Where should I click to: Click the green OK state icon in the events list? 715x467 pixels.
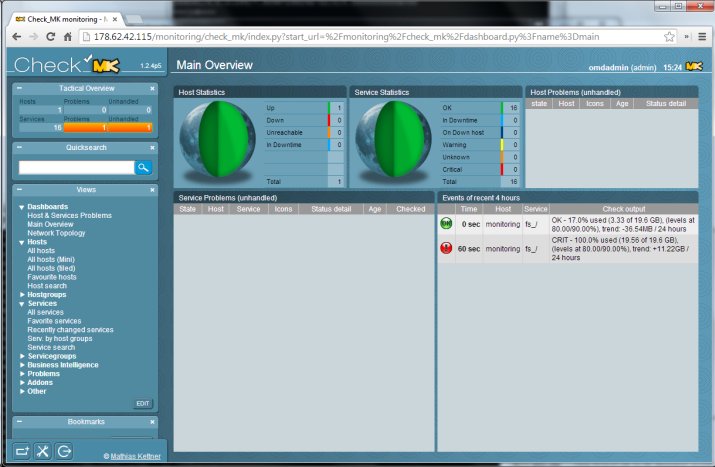tap(446, 223)
